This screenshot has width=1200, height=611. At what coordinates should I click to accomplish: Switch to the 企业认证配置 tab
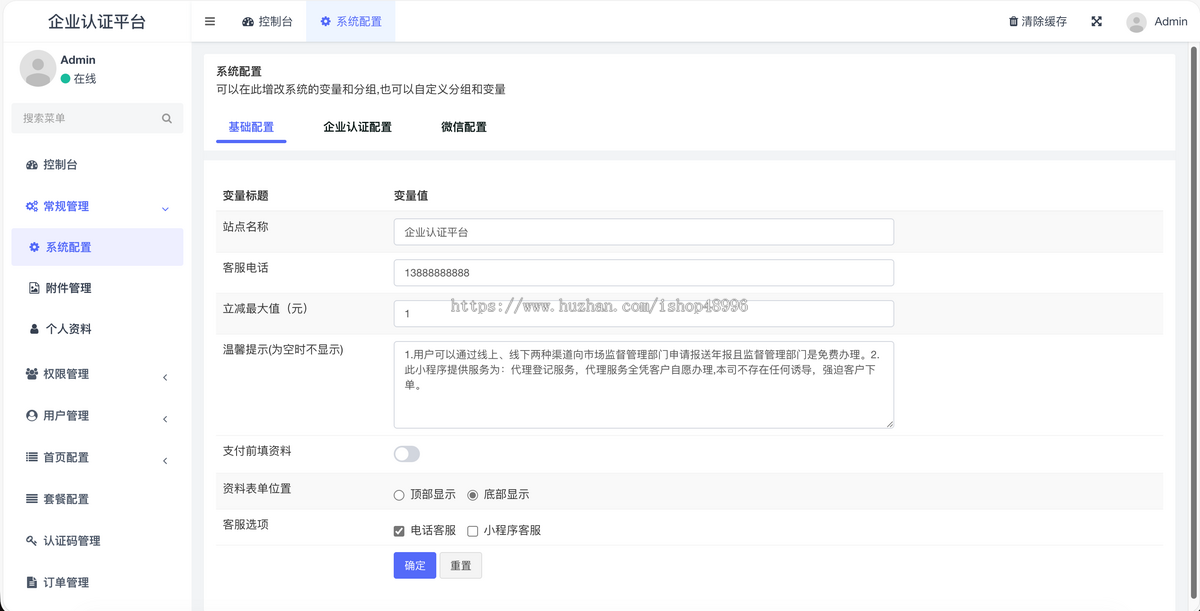pos(357,127)
